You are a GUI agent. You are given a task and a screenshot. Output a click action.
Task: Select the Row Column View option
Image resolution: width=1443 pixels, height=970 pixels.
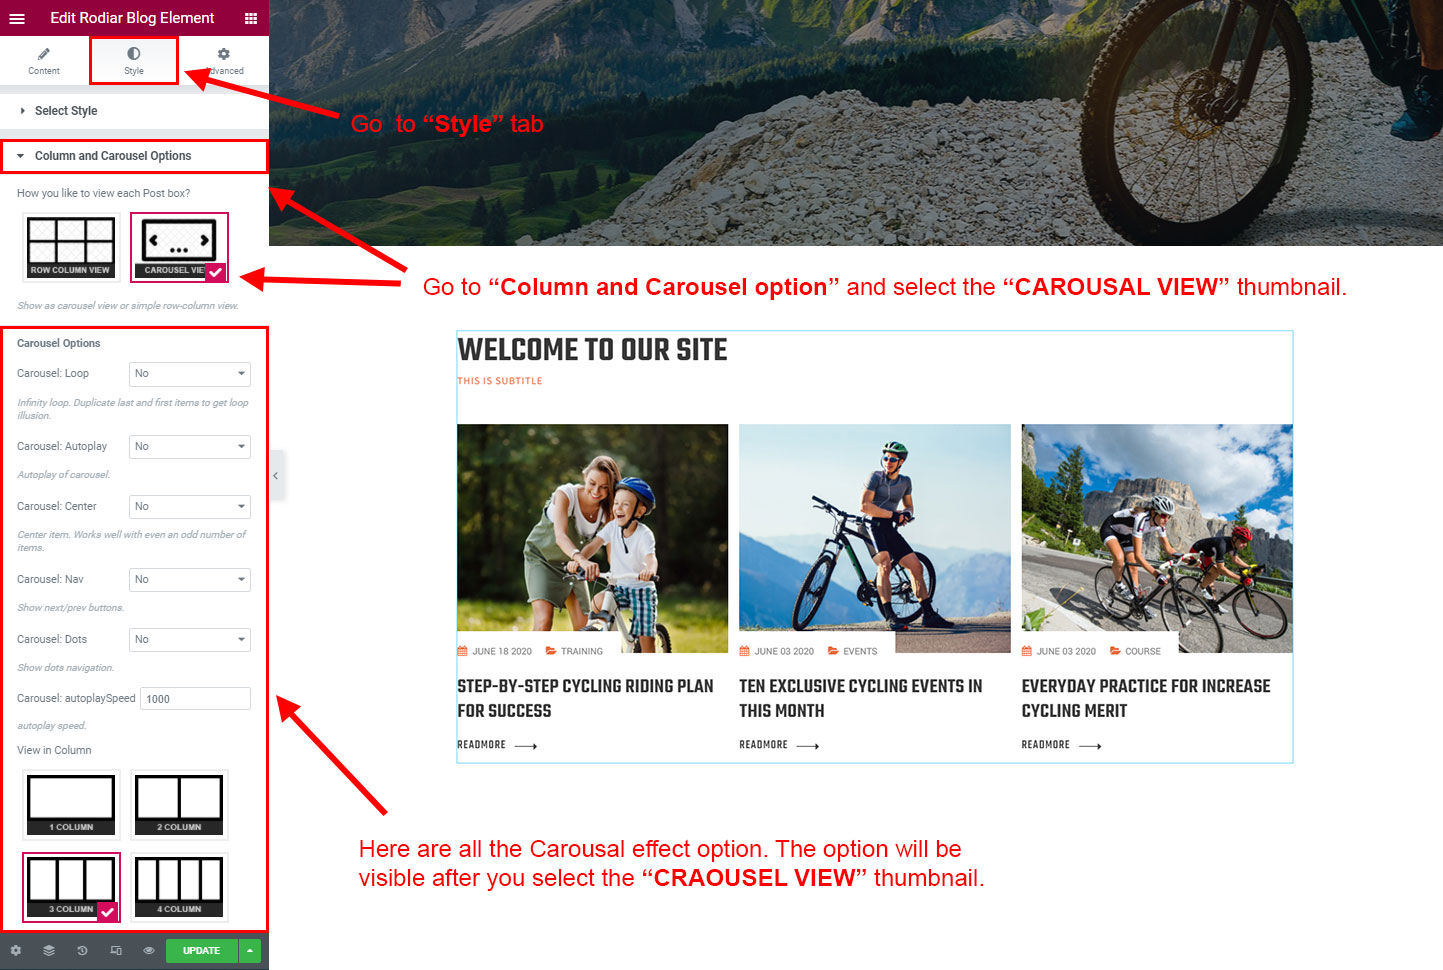70,247
